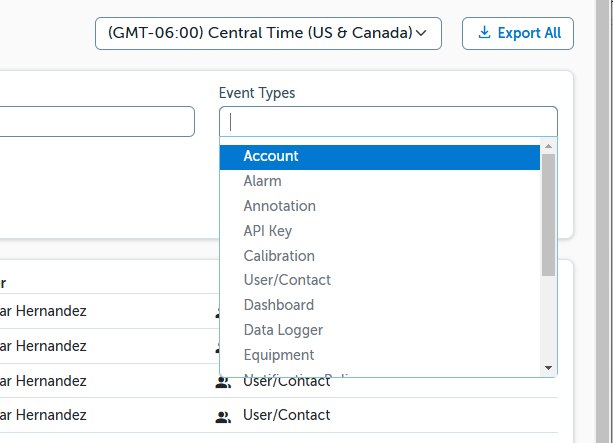
Task: Choose Alarm from the Event Types list
Action: (262, 181)
